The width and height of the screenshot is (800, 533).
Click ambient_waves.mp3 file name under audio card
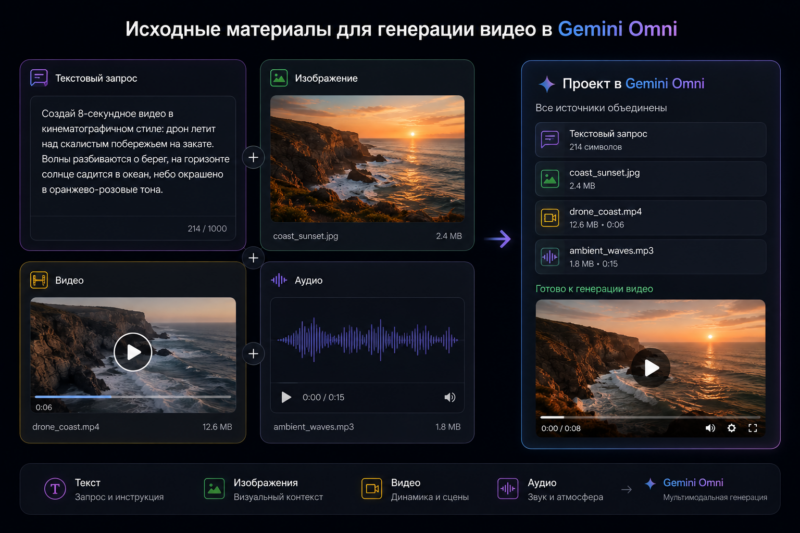[x=314, y=426]
